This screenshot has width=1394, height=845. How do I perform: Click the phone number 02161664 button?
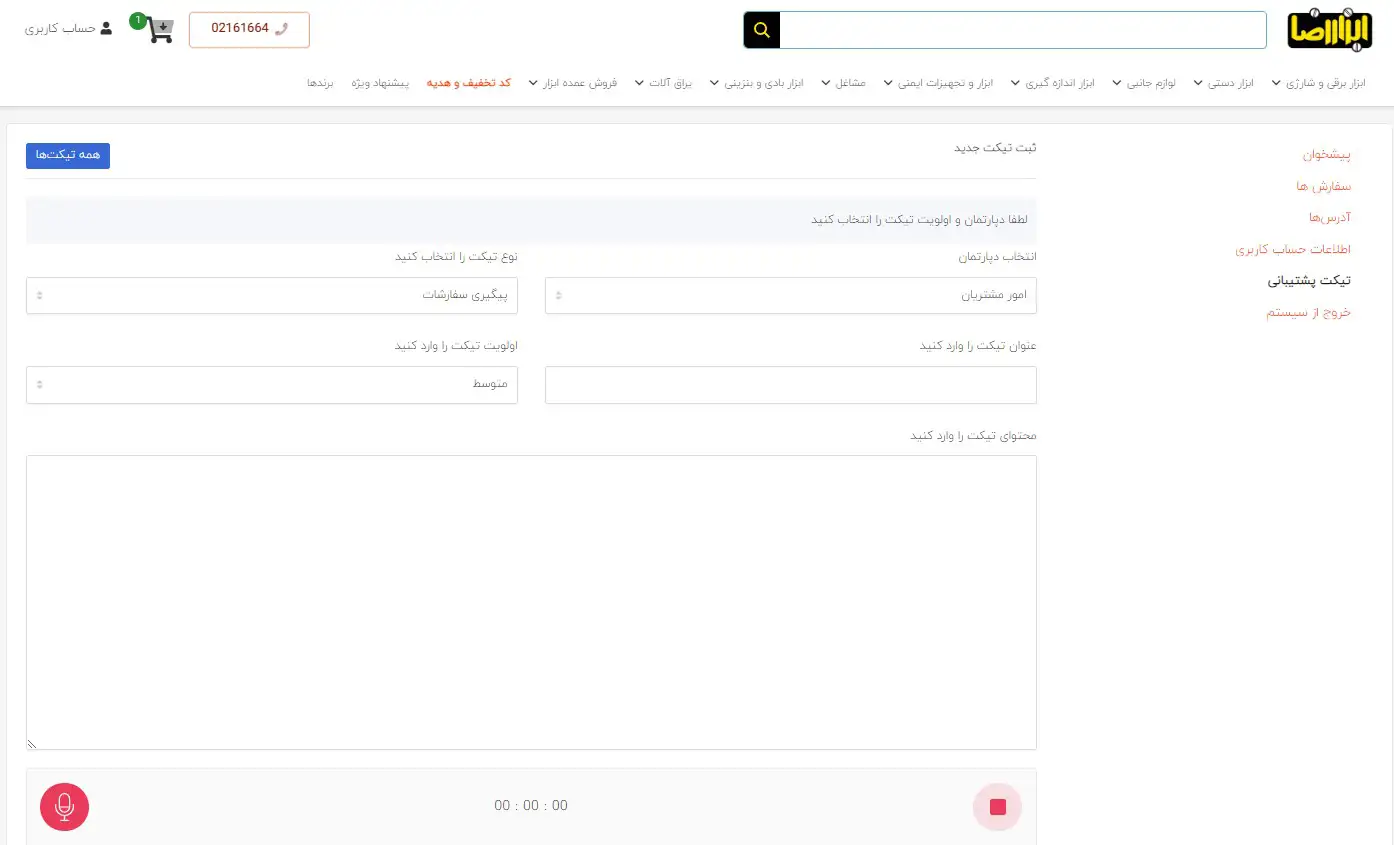point(249,30)
